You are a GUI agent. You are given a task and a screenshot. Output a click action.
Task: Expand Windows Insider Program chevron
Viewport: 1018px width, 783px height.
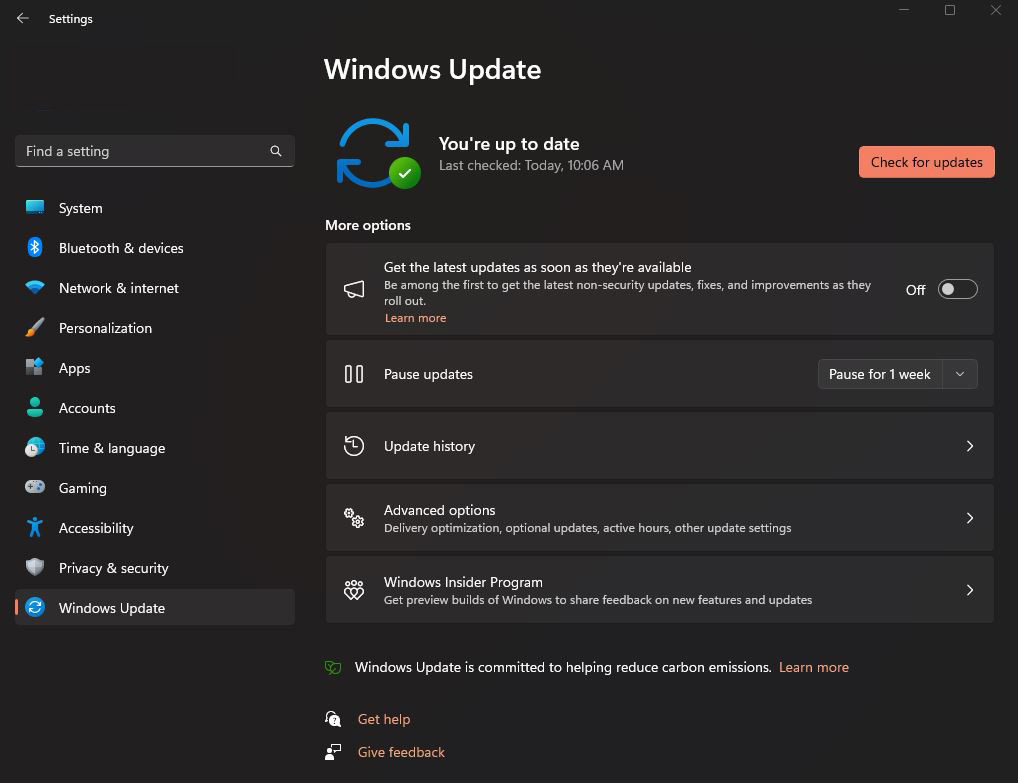[x=969, y=590]
